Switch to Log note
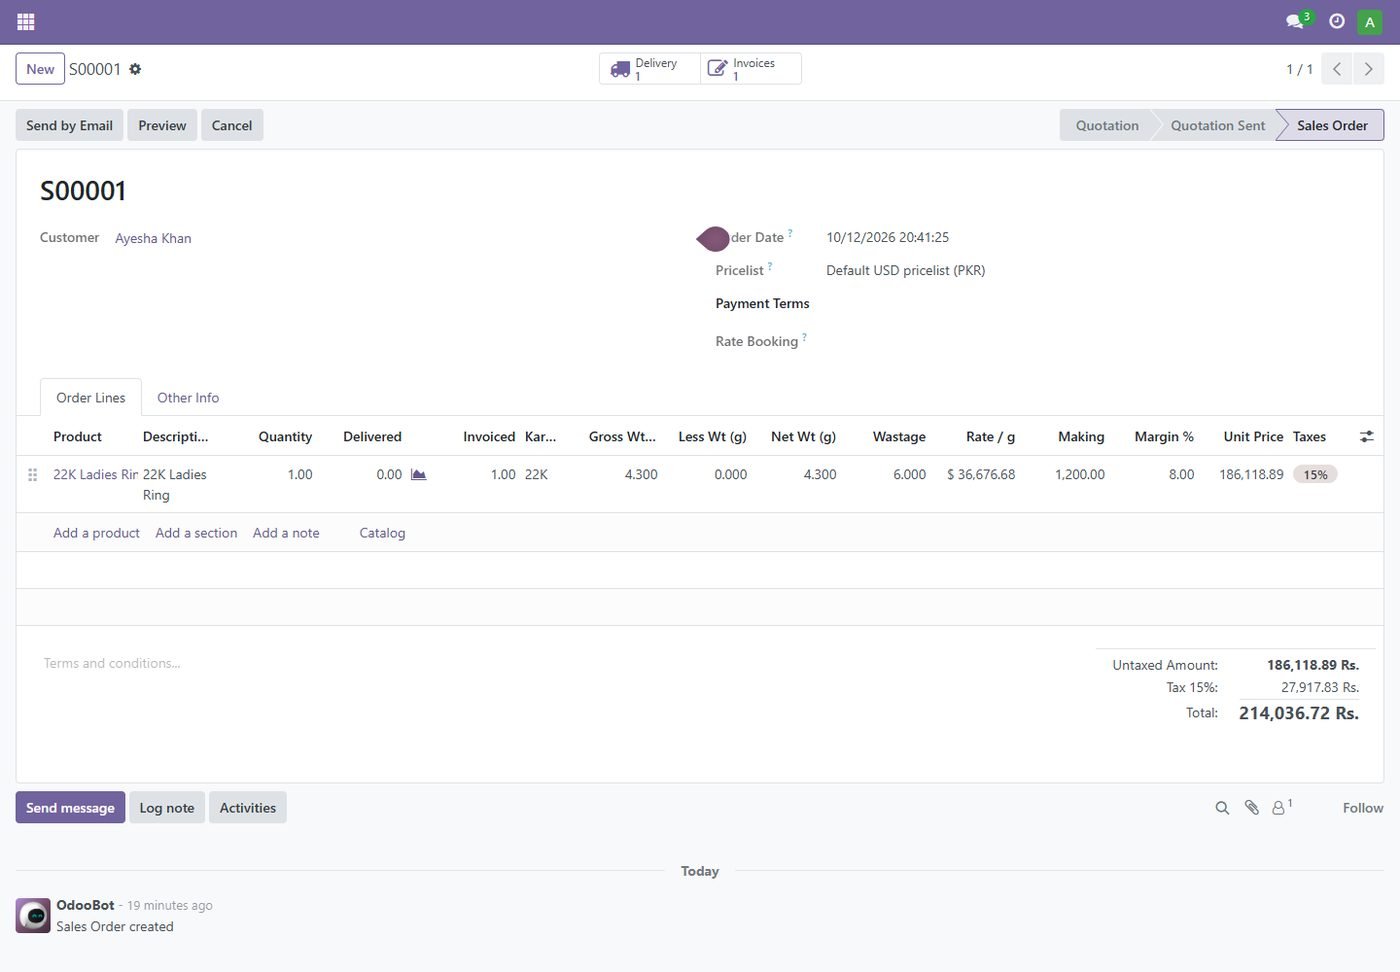Screen dimensions: 1400x972 tap(167, 808)
